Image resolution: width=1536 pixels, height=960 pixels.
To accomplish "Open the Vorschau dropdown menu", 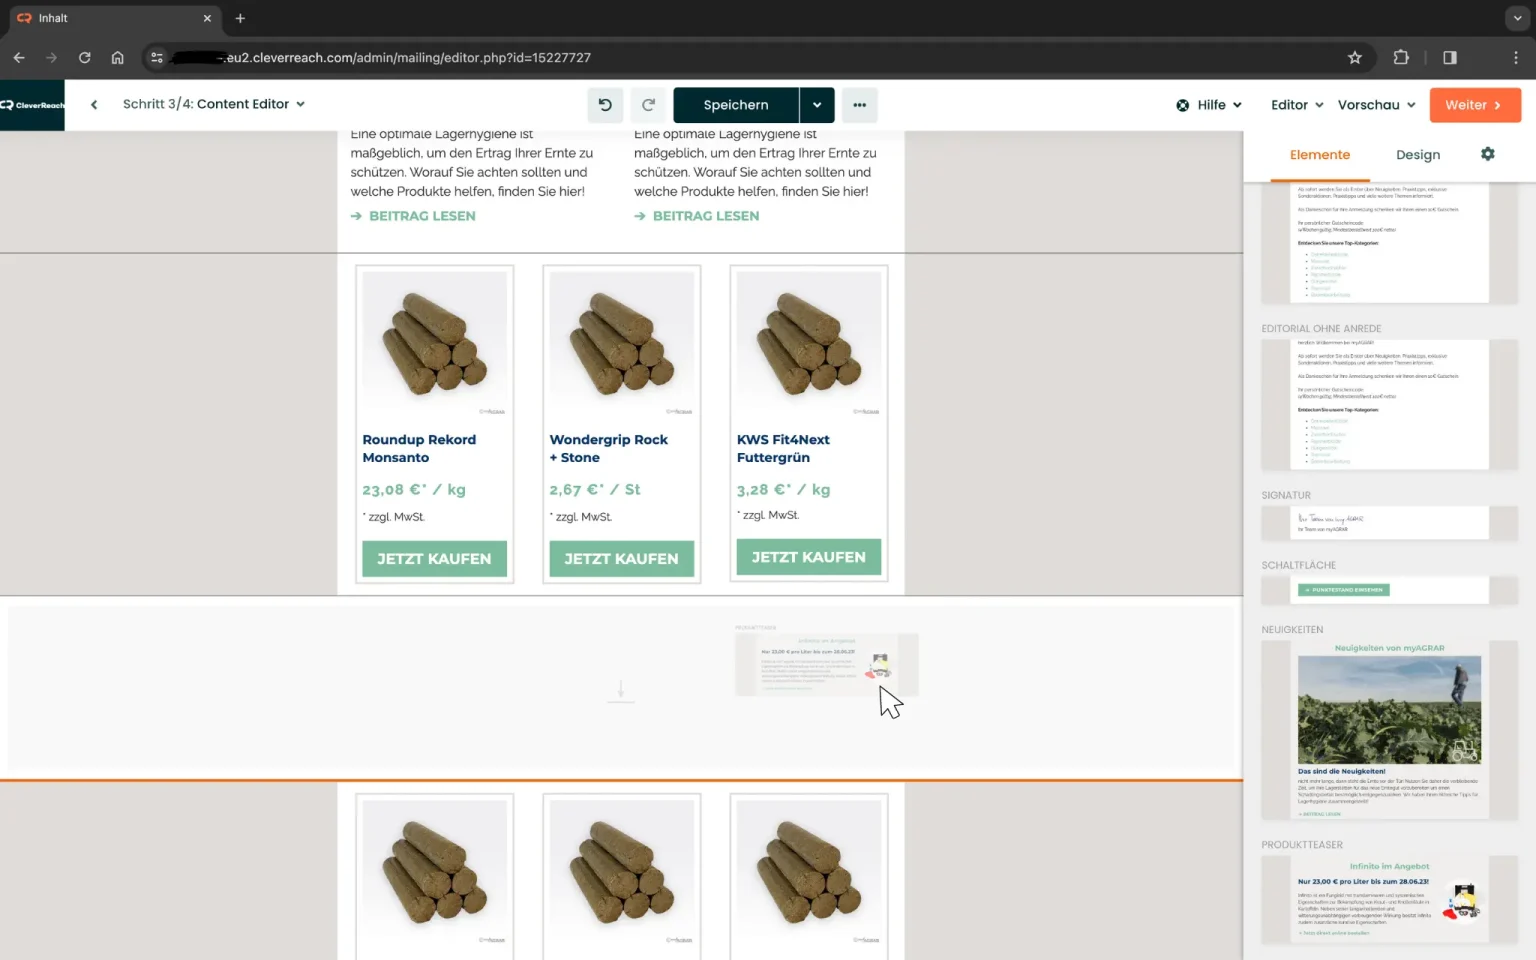I will 1377,105.
